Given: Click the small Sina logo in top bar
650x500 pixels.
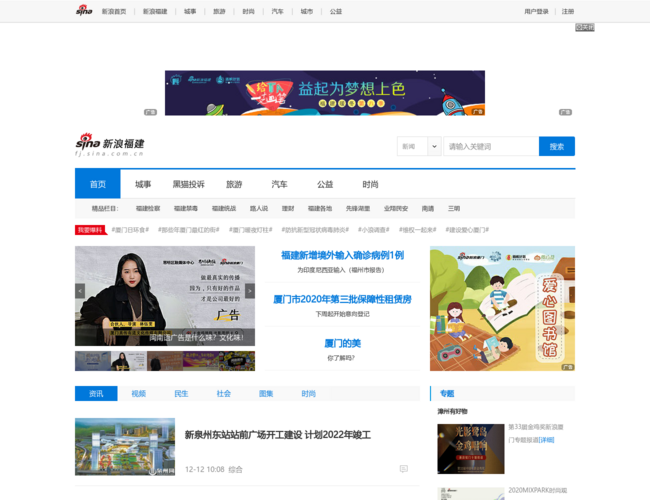Looking at the screenshot, I should pyautogui.click(x=84, y=11).
